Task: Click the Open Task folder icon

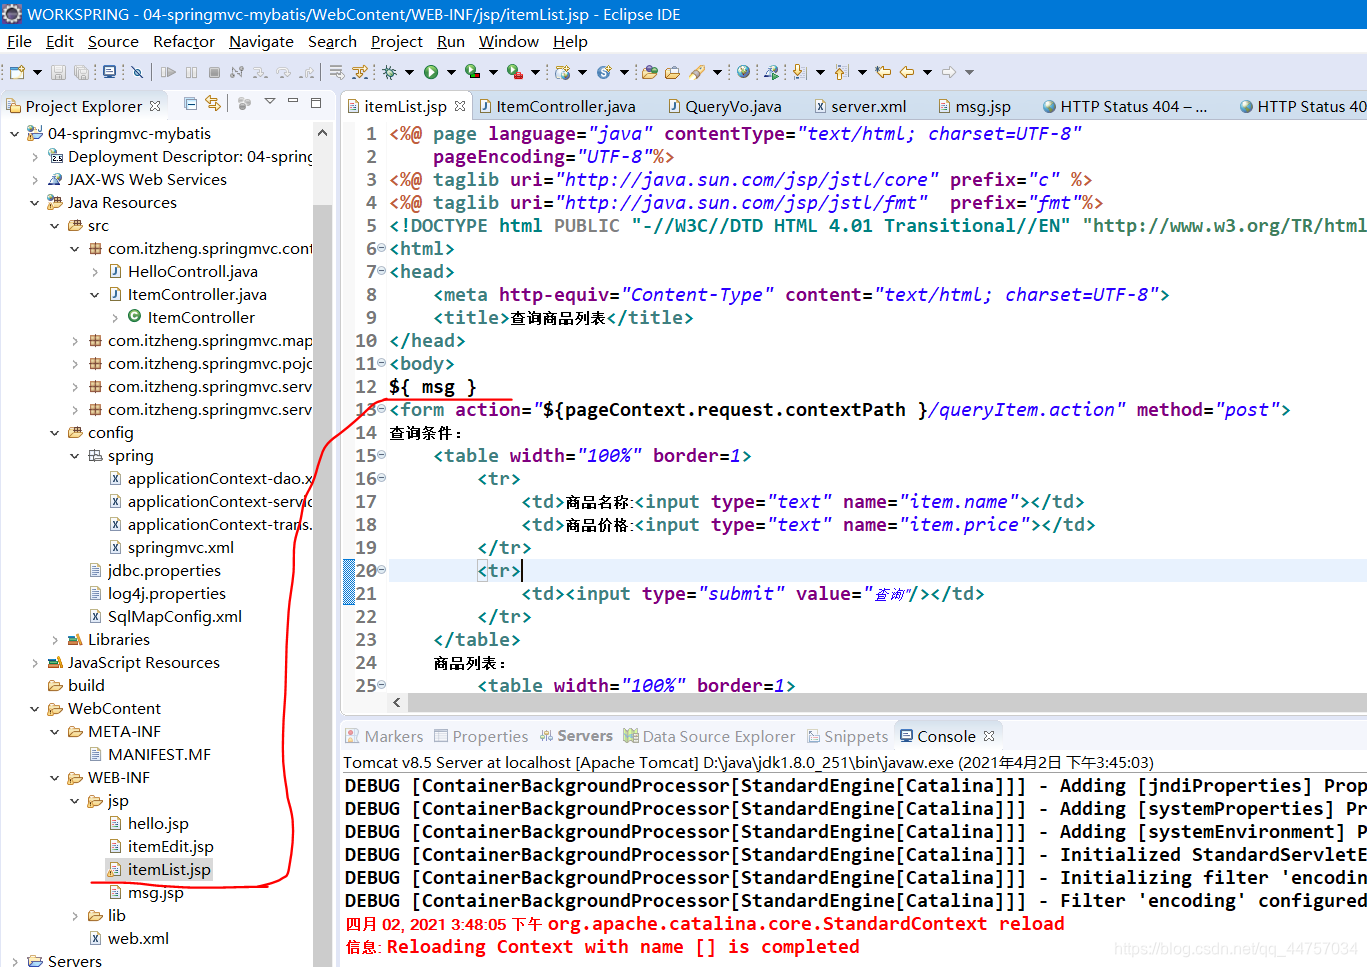Action: point(672,72)
